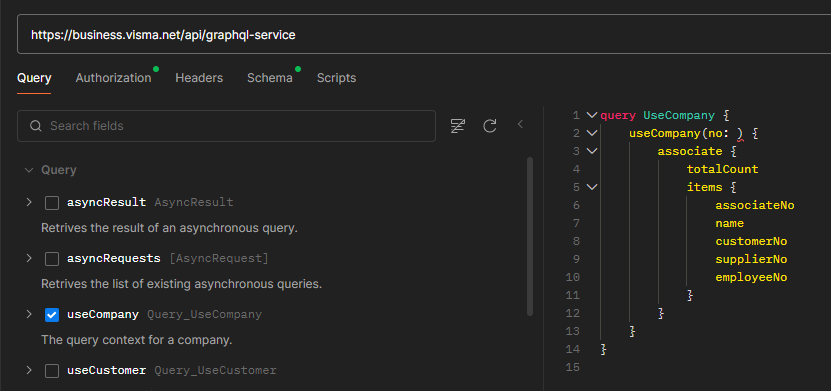Image resolution: width=831 pixels, height=391 pixels.
Task: Expand the useCustomer field
Action: click(29, 370)
